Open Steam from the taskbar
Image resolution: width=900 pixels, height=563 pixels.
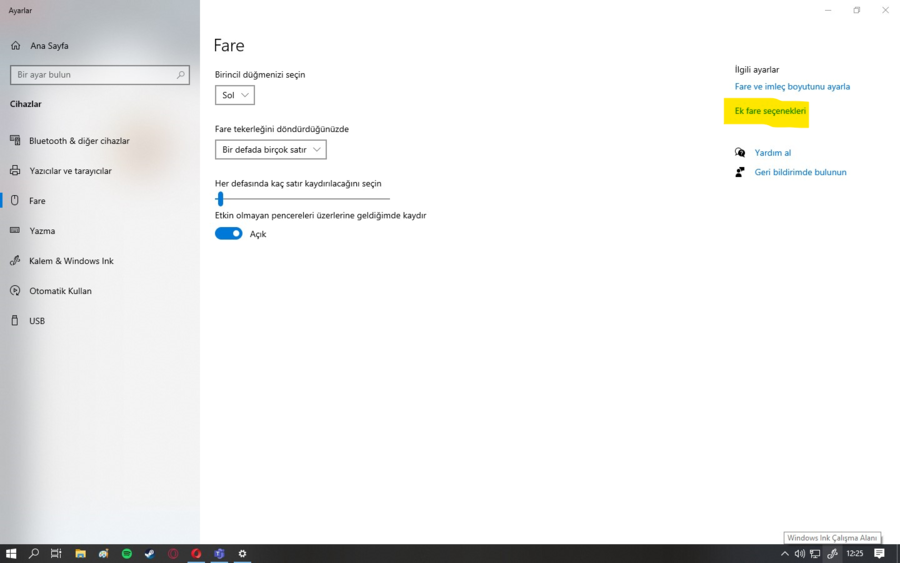(150, 554)
